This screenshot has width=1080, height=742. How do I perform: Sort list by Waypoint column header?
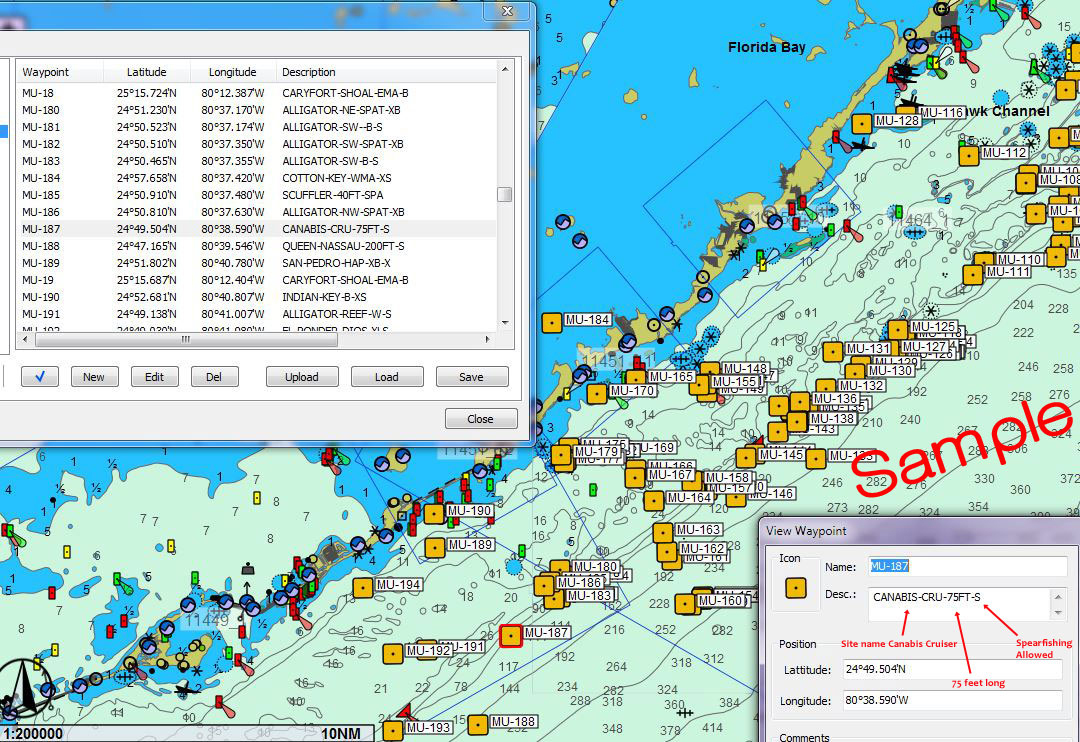click(46, 72)
